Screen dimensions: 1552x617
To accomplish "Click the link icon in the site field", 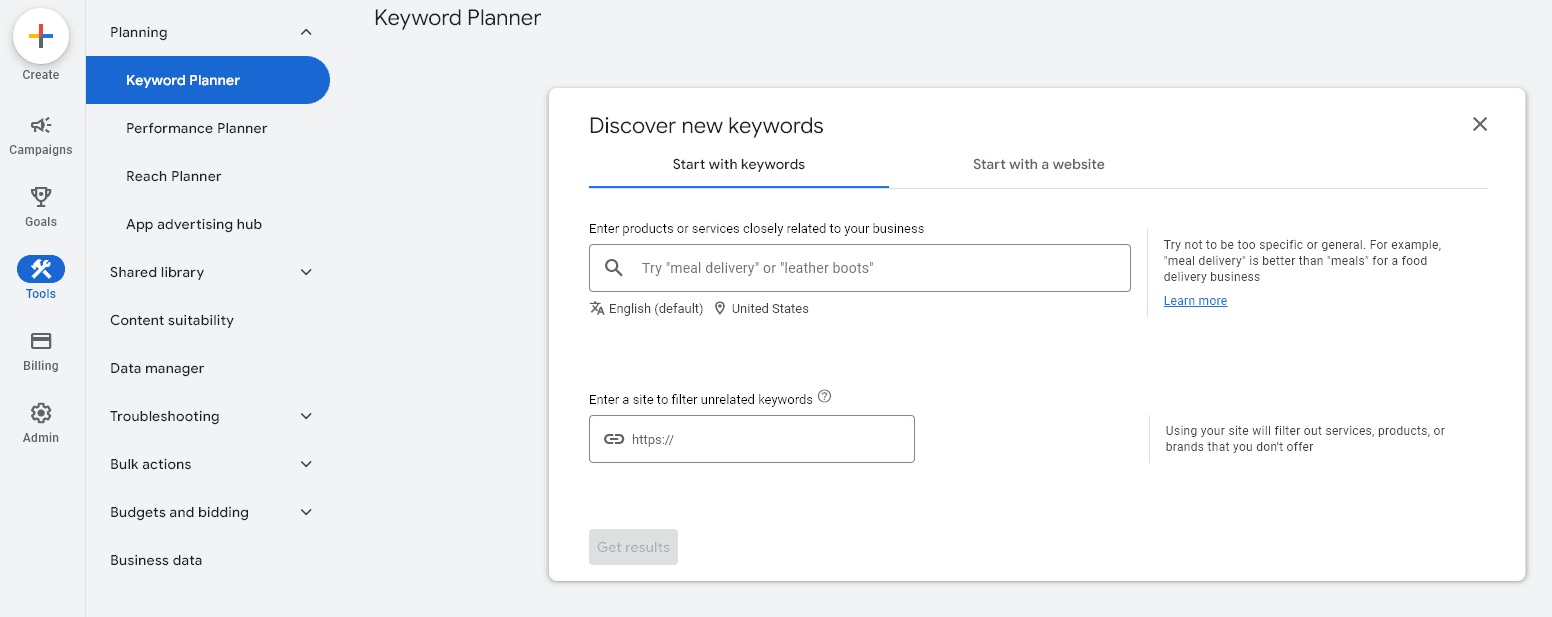I will 614,438.
